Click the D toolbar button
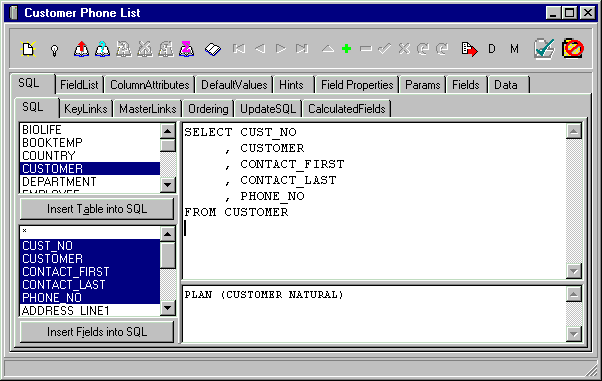The width and height of the screenshot is (602, 381). click(x=492, y=49)
